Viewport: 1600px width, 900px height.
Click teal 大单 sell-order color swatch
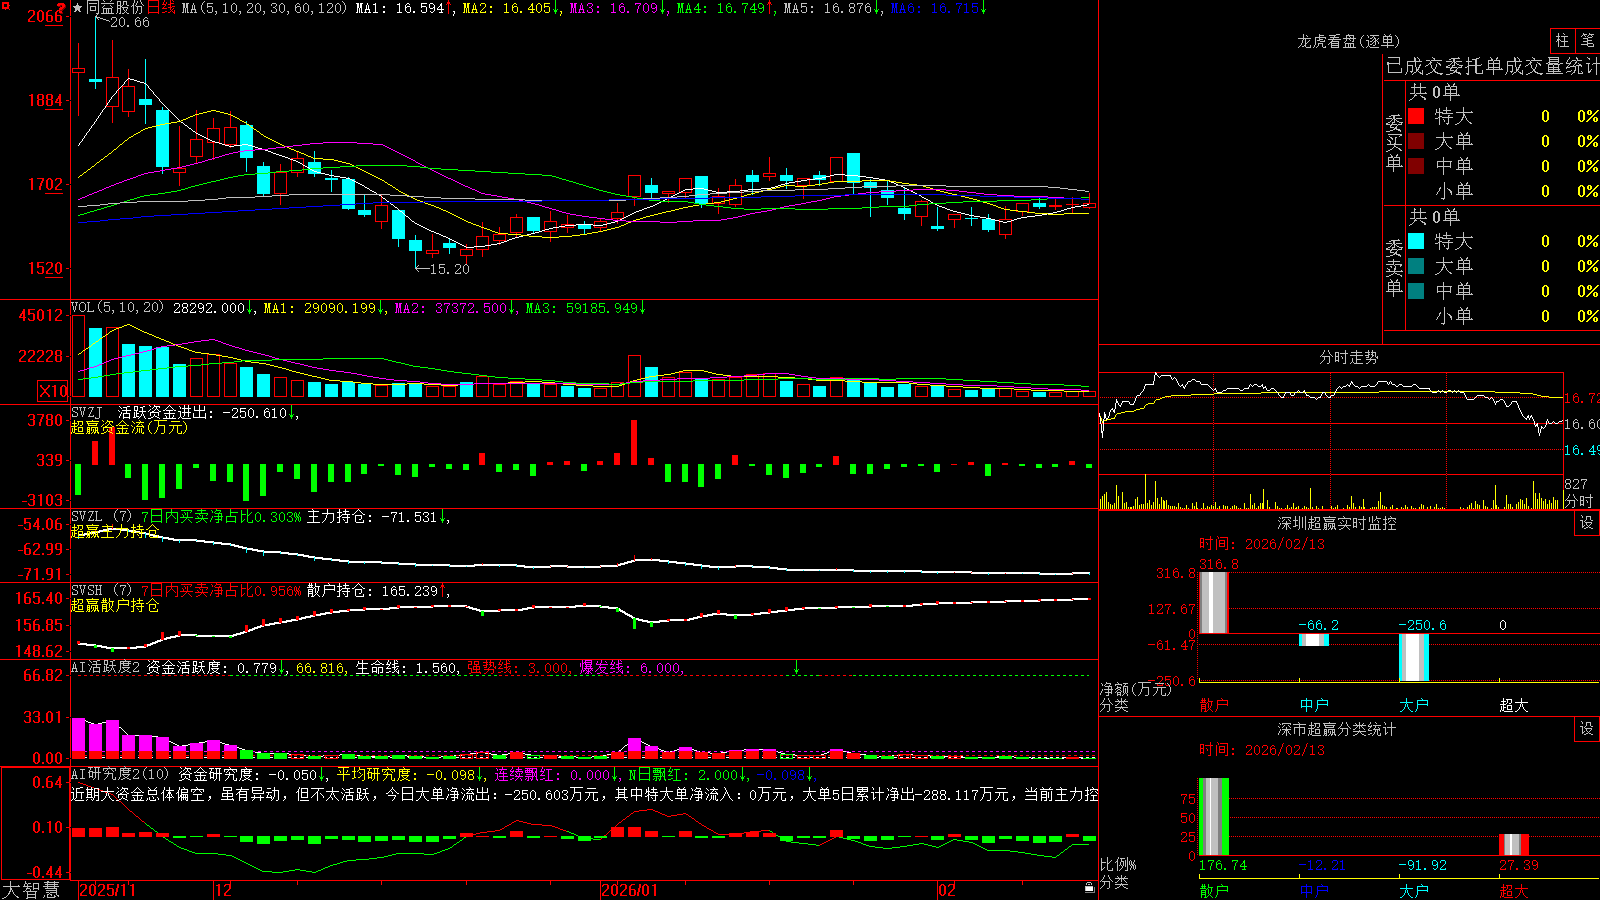click(1416, 266)
